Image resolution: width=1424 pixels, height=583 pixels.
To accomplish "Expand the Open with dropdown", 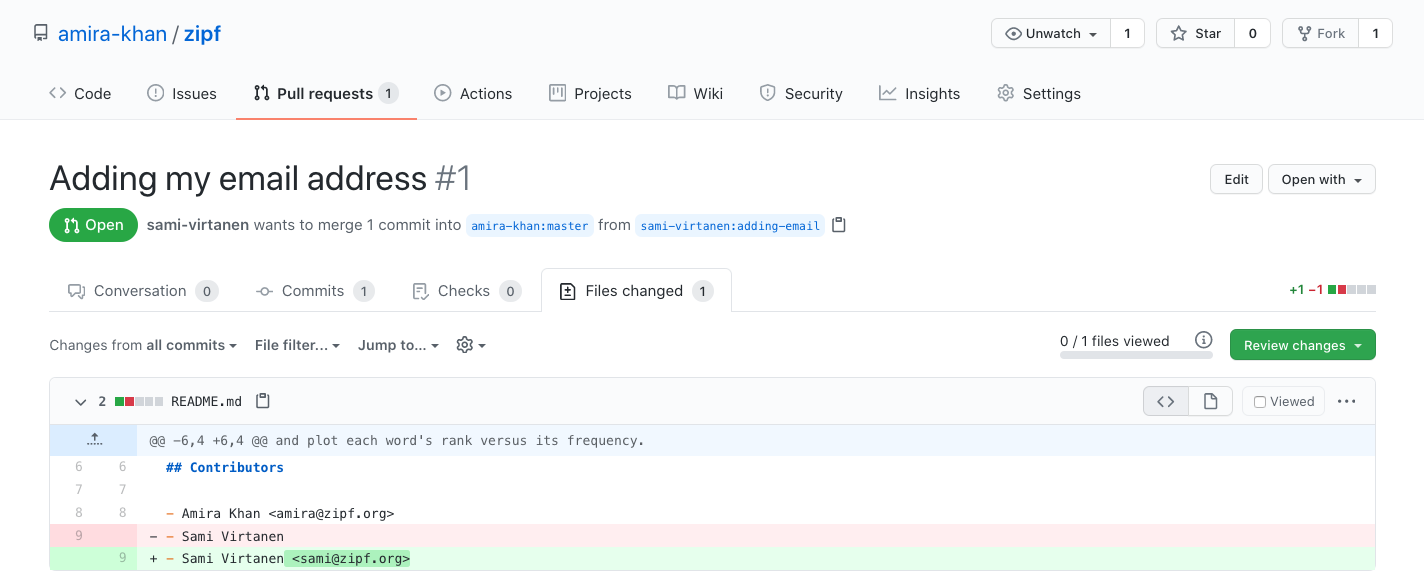I will coord(1322,179).
